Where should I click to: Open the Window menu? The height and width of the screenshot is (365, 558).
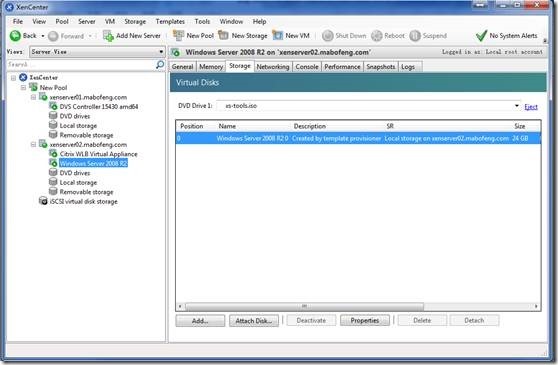[x=231, y=21]
